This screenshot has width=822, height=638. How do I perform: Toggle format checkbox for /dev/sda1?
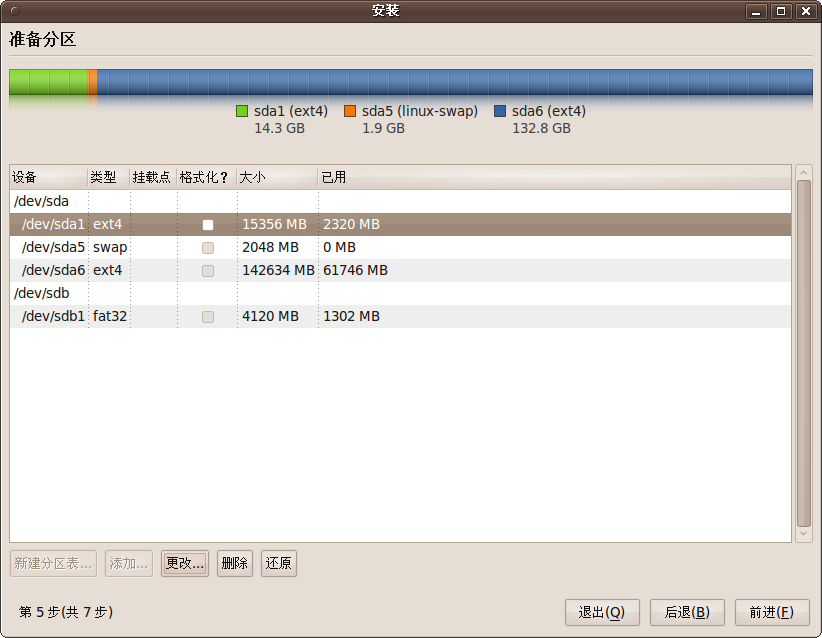coord(208,225)
